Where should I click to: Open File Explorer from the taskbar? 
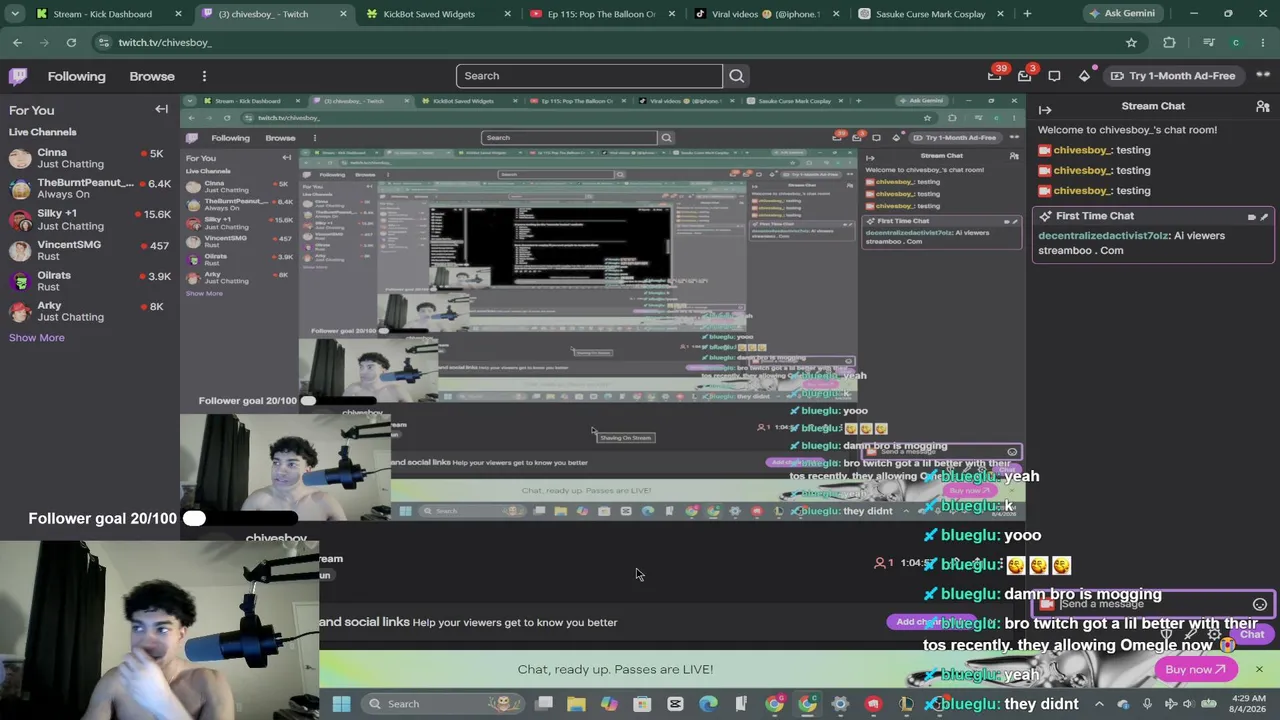[576, 704]
